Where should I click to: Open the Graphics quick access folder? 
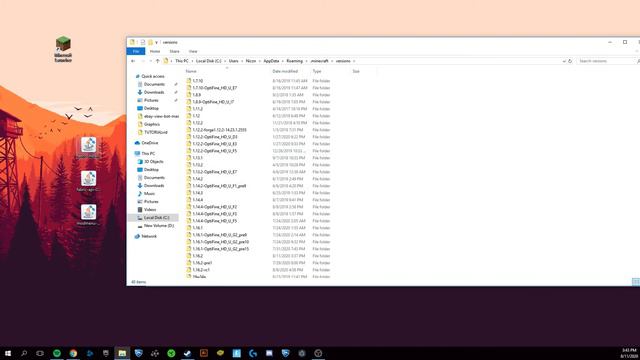coord(151,124)
